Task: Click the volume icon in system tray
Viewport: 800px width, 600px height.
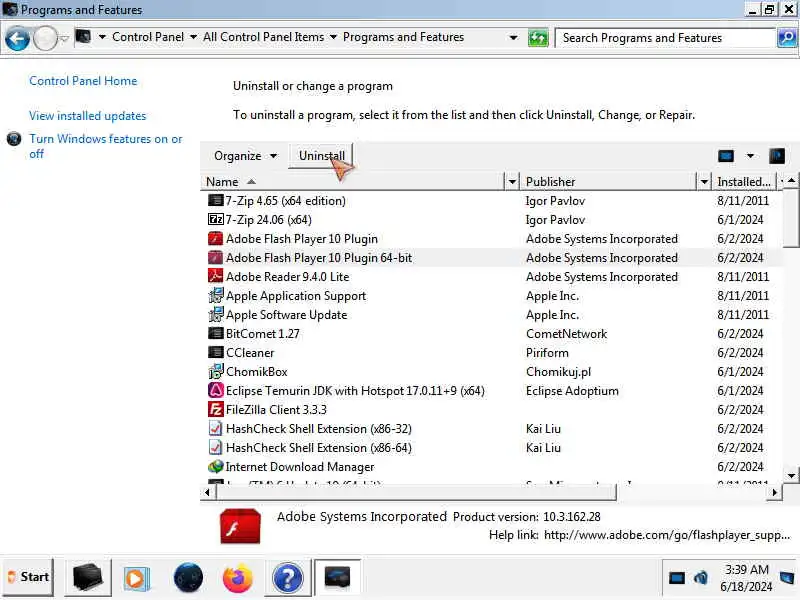Action: pos(701,578)
